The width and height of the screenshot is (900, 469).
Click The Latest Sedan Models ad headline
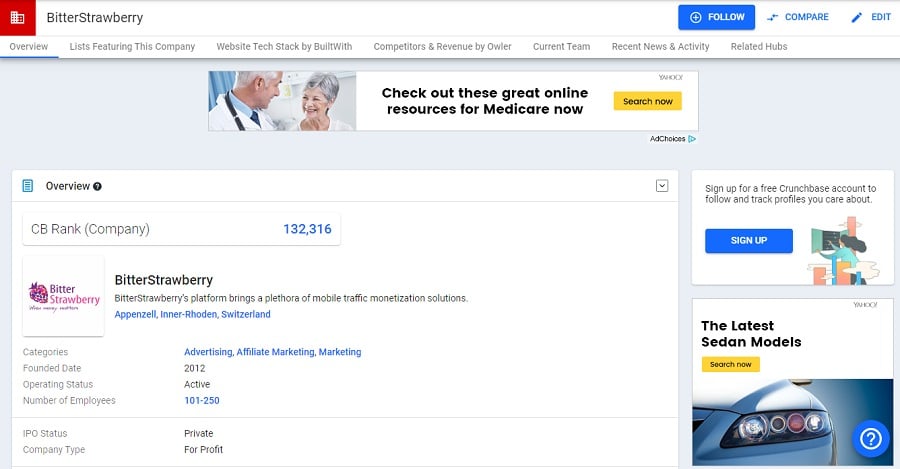click(x=751, y=334)
